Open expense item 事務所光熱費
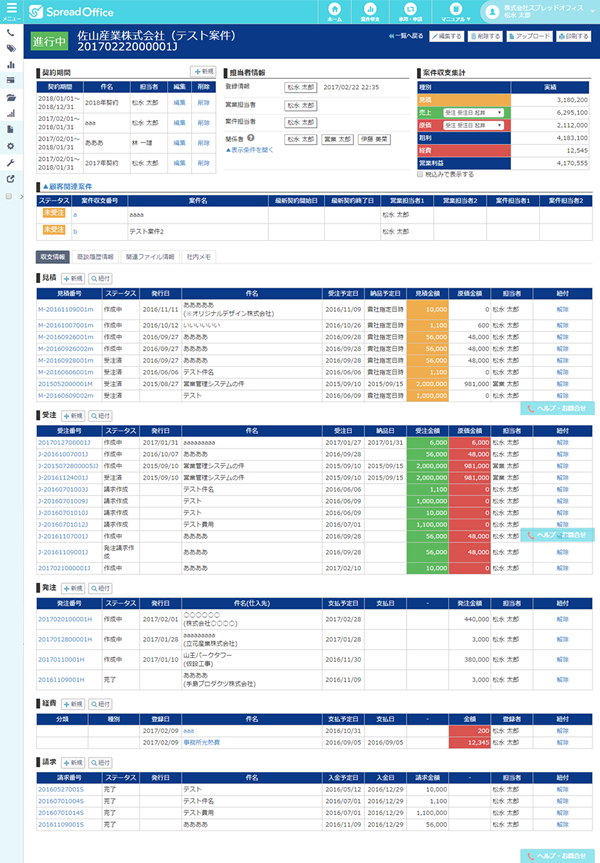Screen dimensions: 600x863 click(x=201, y=742)
